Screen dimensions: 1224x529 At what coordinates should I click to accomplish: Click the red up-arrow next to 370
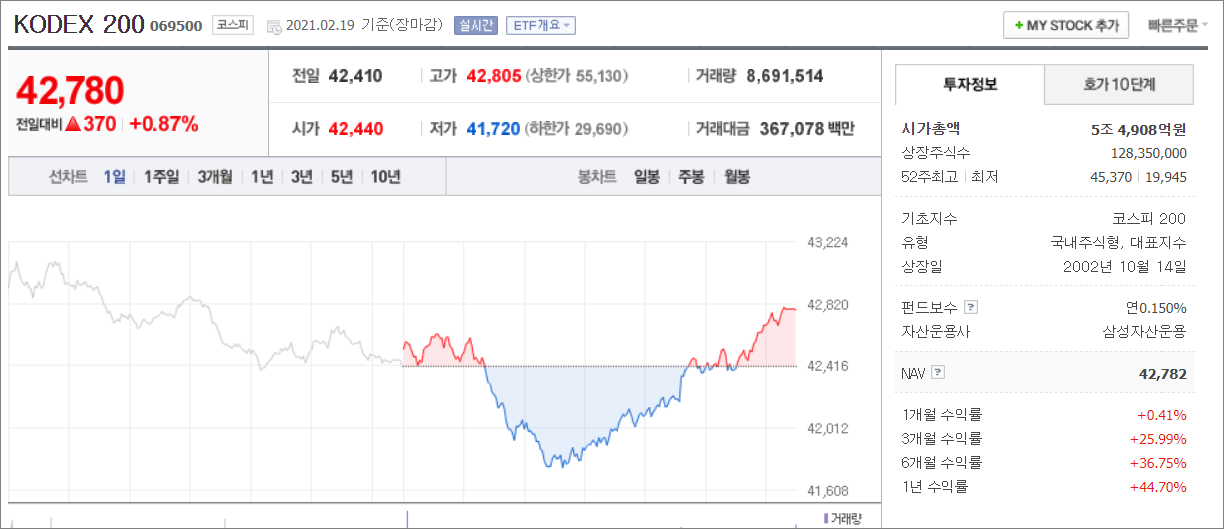[71, 124]
